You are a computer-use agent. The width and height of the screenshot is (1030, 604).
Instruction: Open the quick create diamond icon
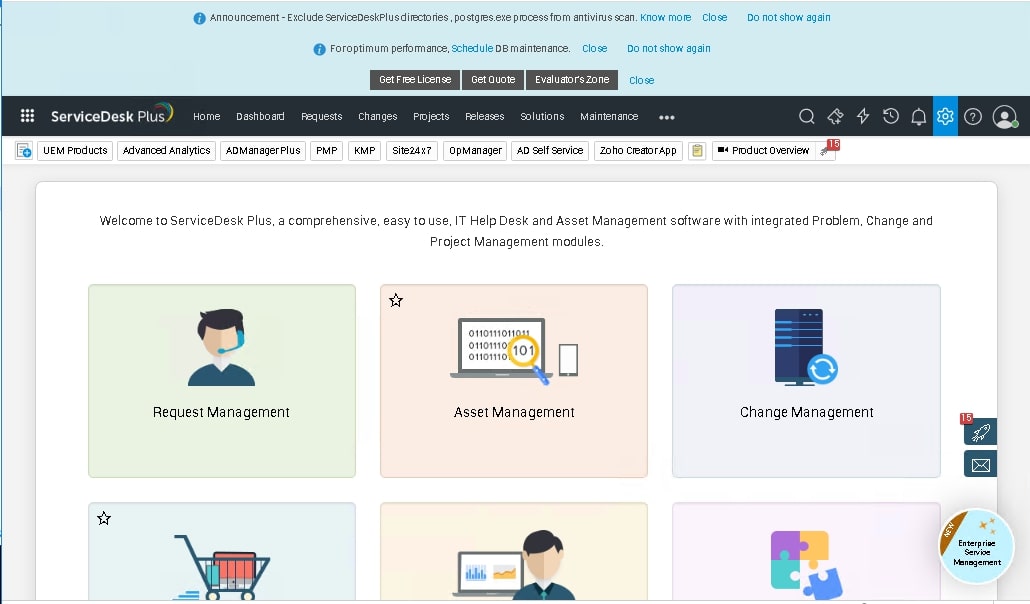coord(835,116)
